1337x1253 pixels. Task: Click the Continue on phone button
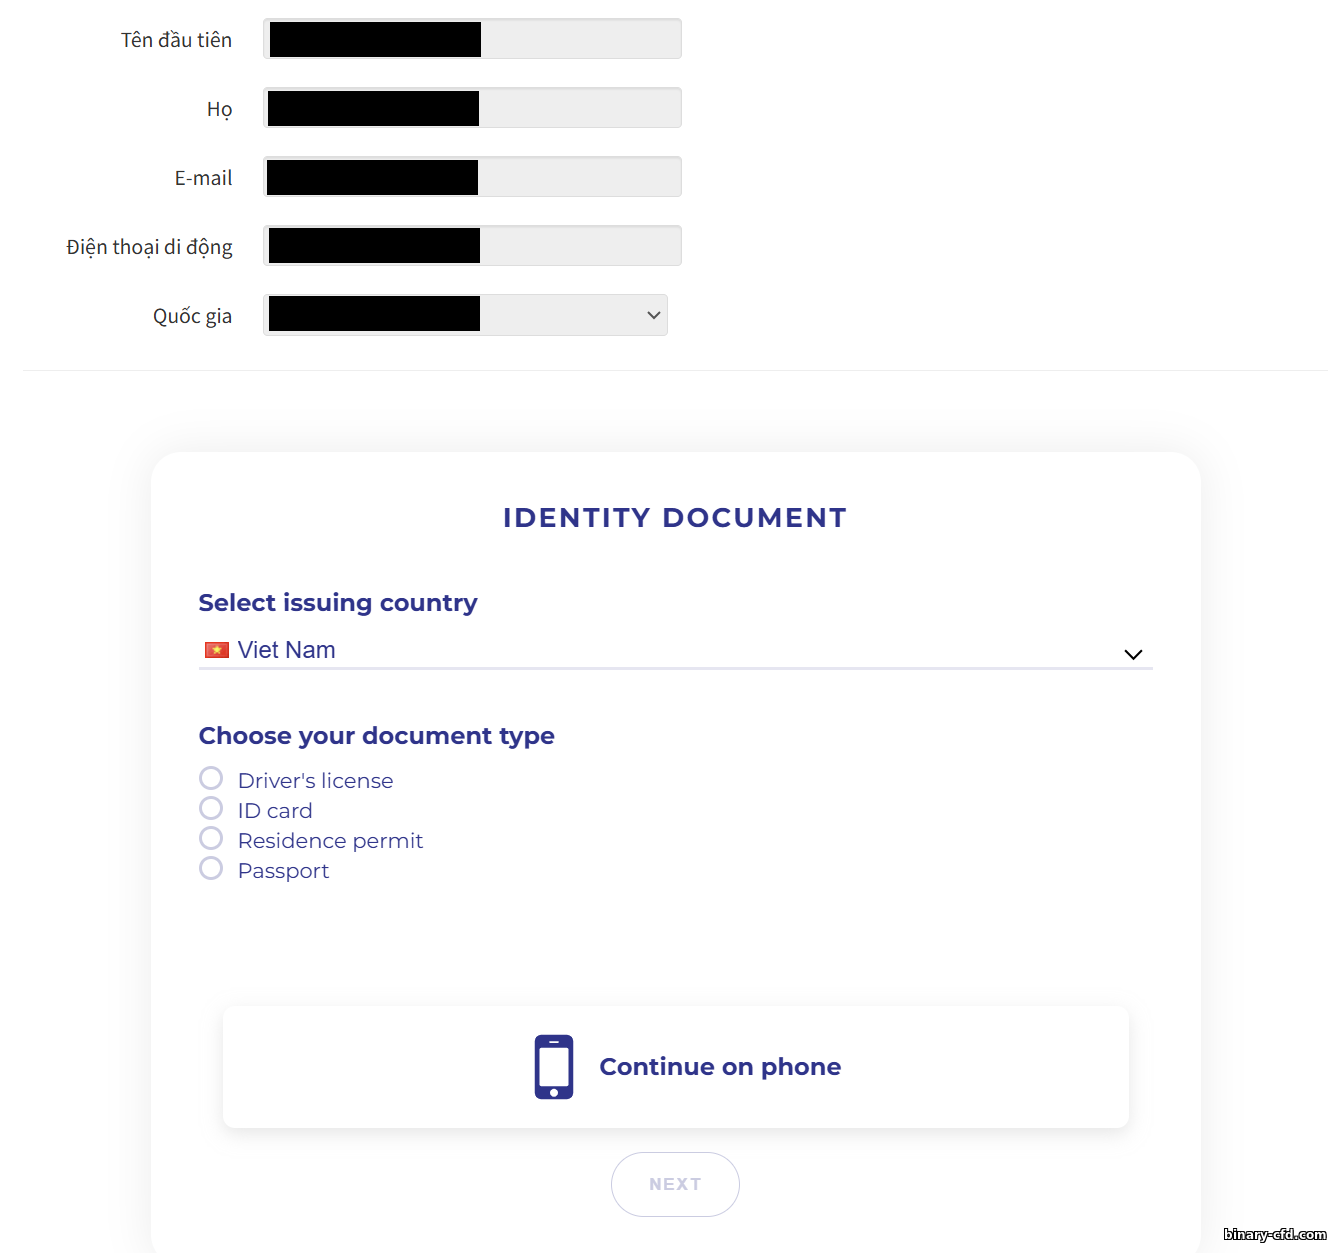point(676,1067)
